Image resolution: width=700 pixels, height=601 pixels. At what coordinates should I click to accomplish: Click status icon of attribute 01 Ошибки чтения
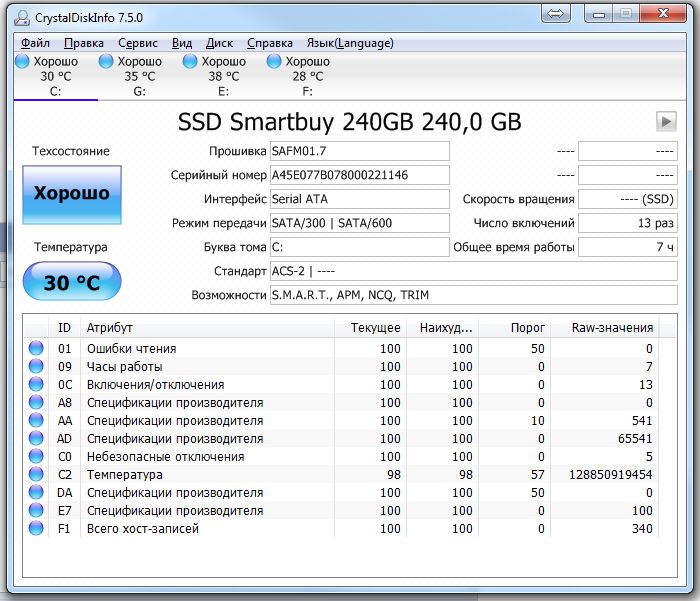point(36,348)
